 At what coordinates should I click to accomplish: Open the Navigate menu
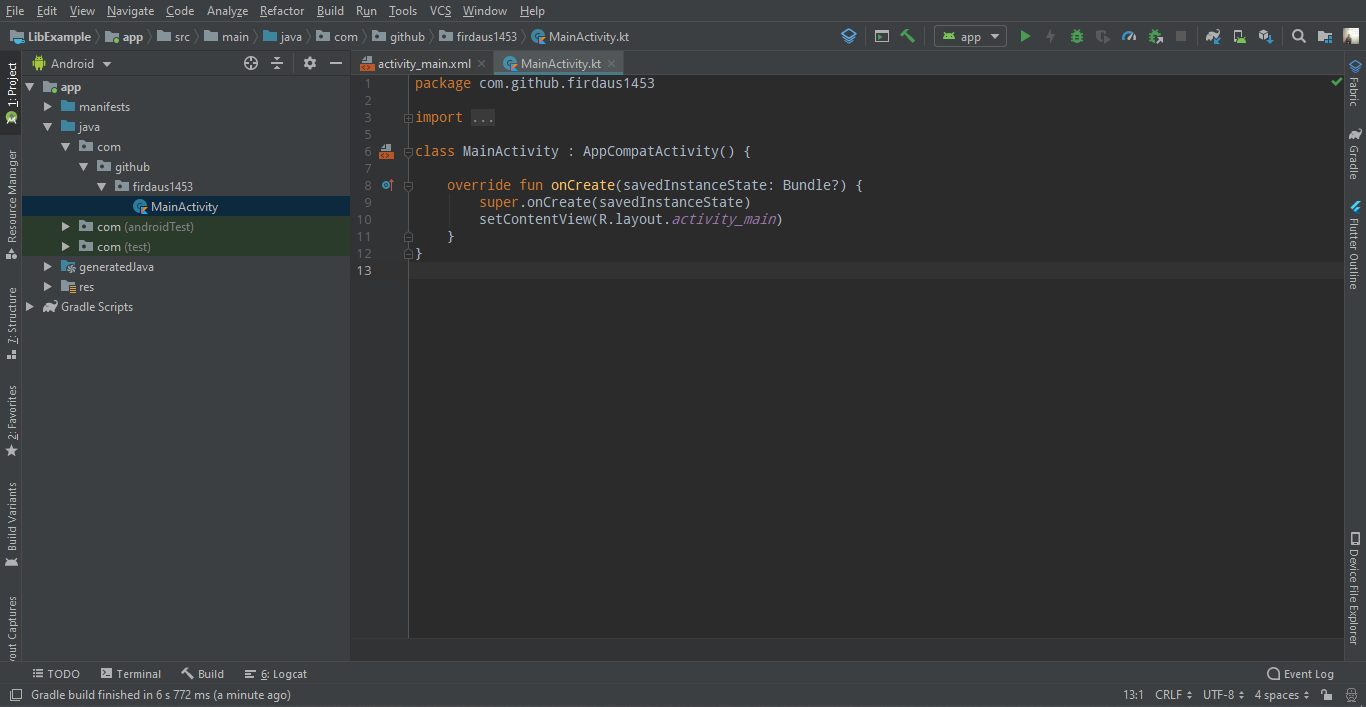[x=130, y=11]
